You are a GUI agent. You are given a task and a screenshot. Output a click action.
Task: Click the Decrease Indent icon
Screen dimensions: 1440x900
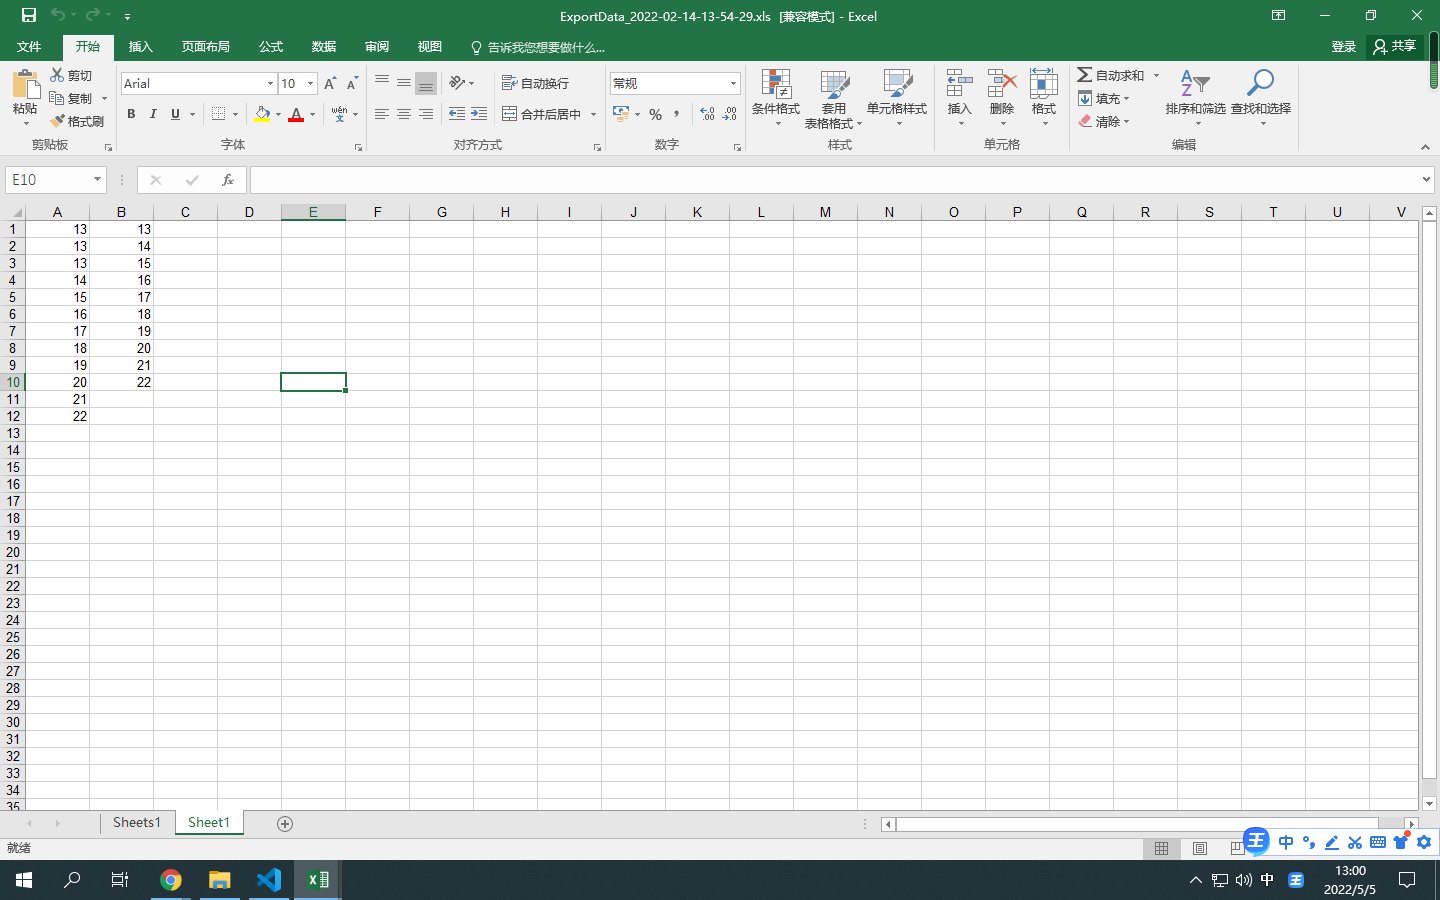click(x=457, y=114)
